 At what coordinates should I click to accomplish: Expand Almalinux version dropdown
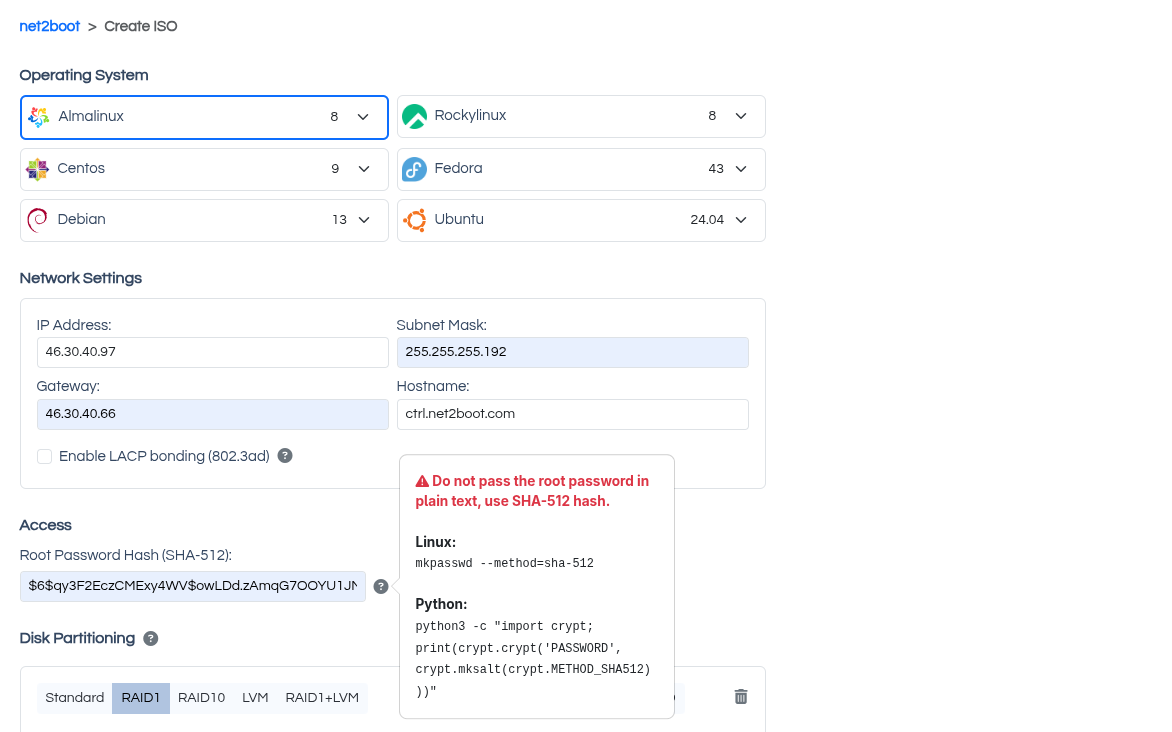pos(364,117)
